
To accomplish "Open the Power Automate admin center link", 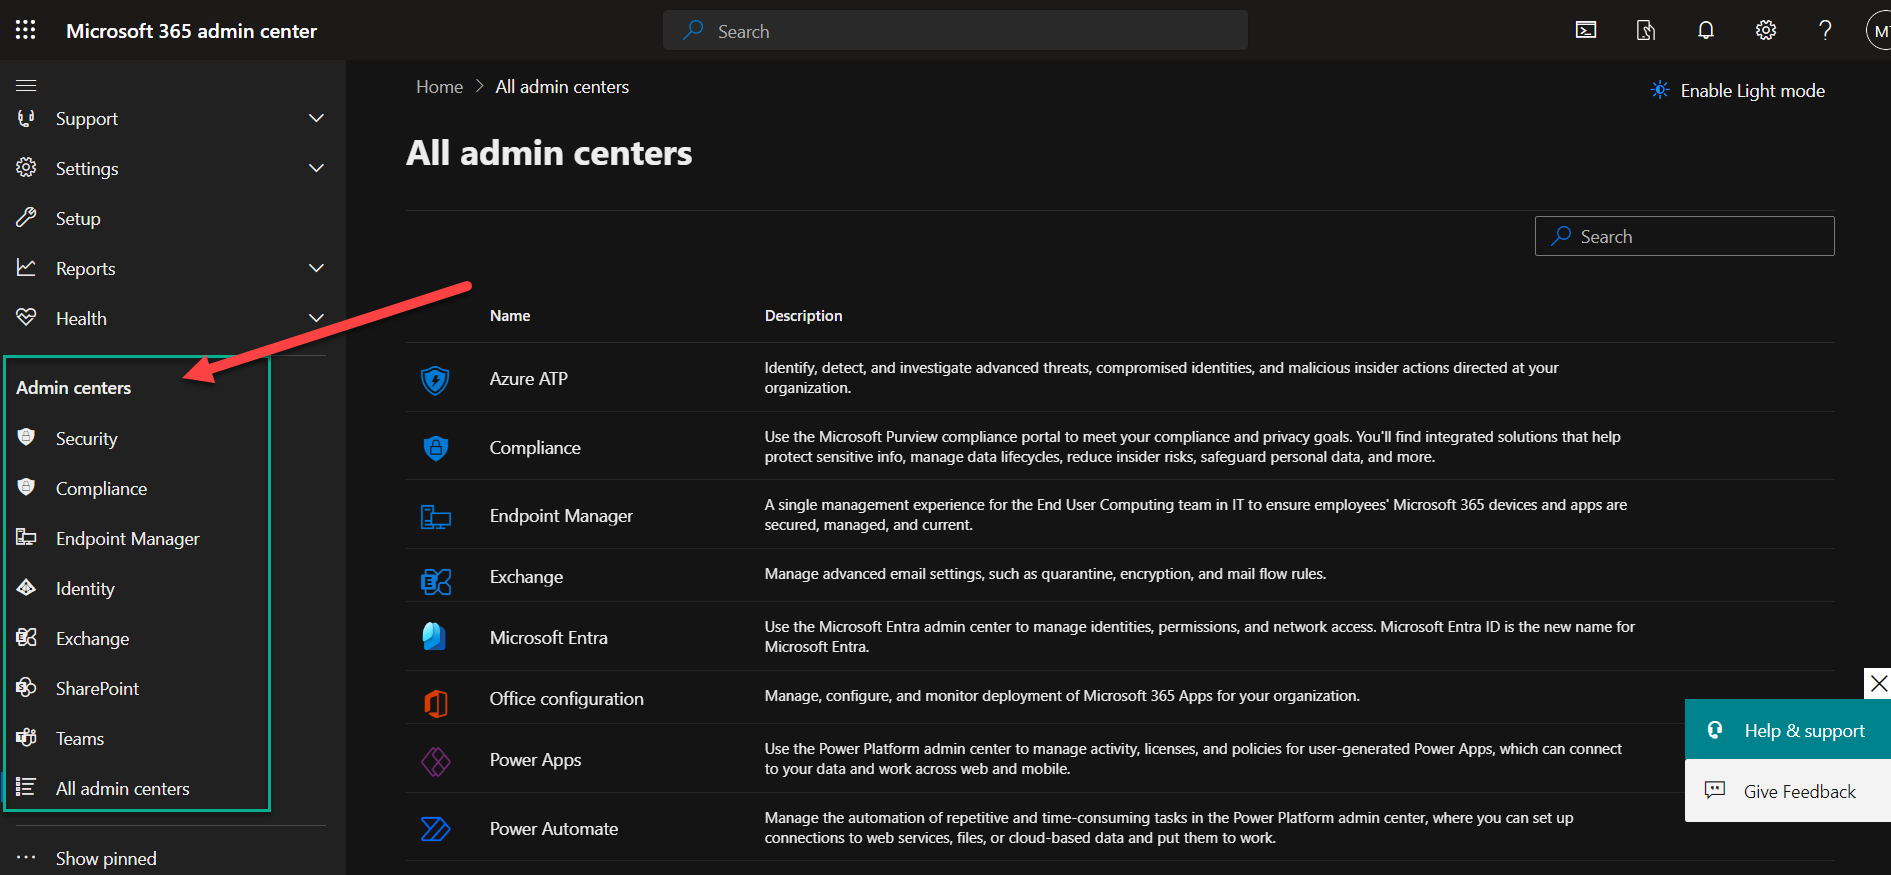I will pyautogui.click(x=553, y=829).
